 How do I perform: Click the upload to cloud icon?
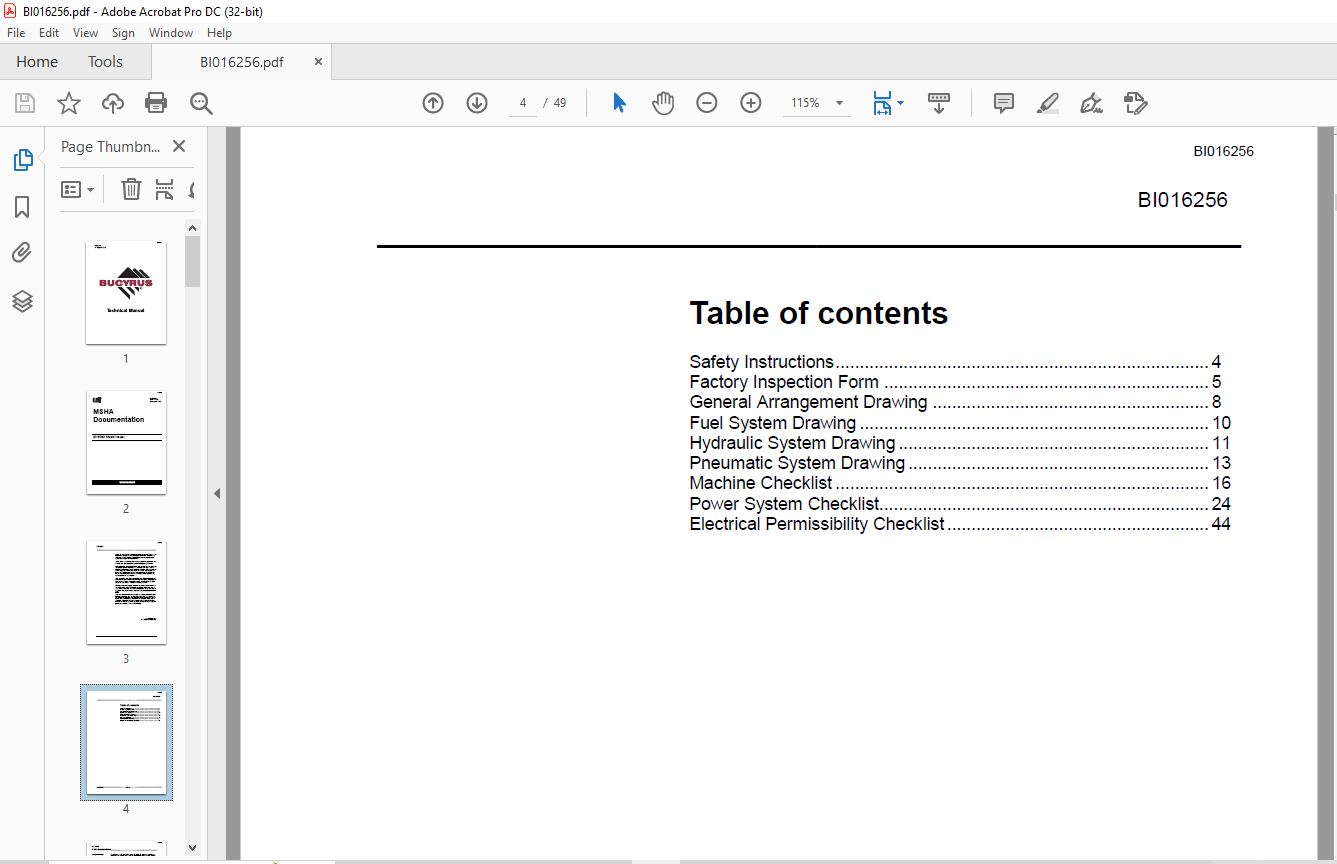[x=113, y=103]
